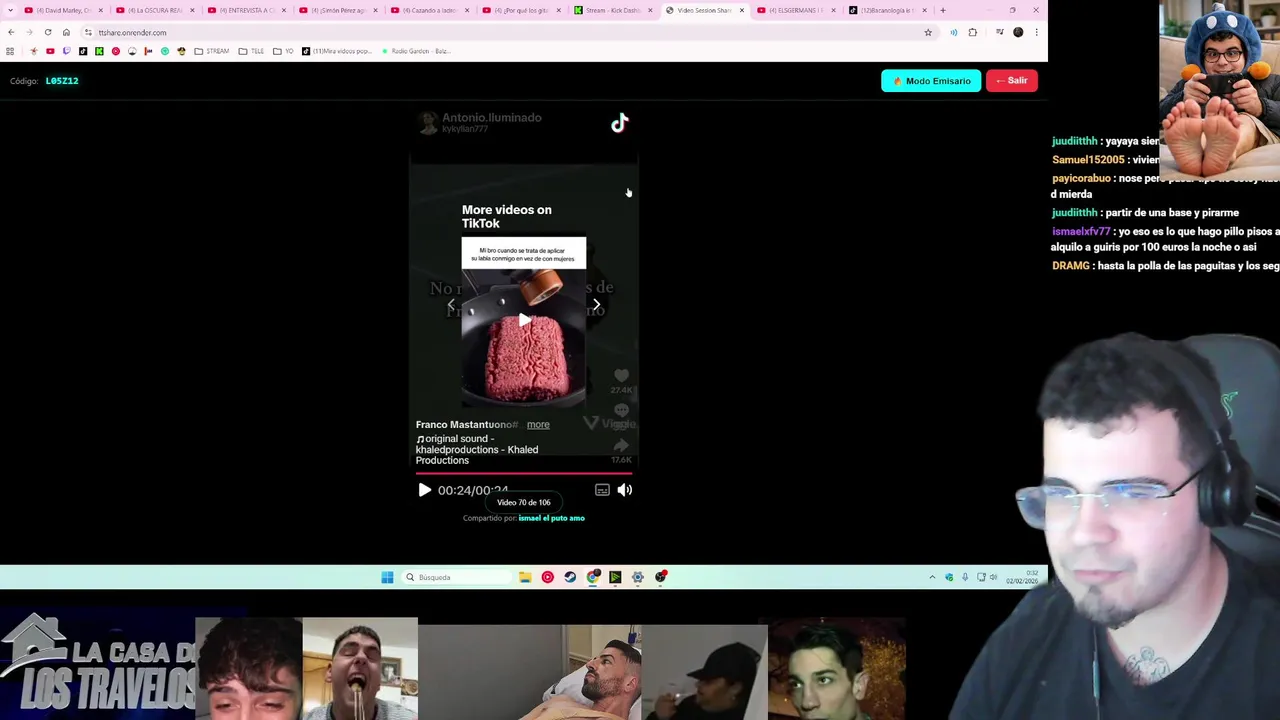
Task: Play the suggested video thumbnail
Action: [x=523, y=320]
